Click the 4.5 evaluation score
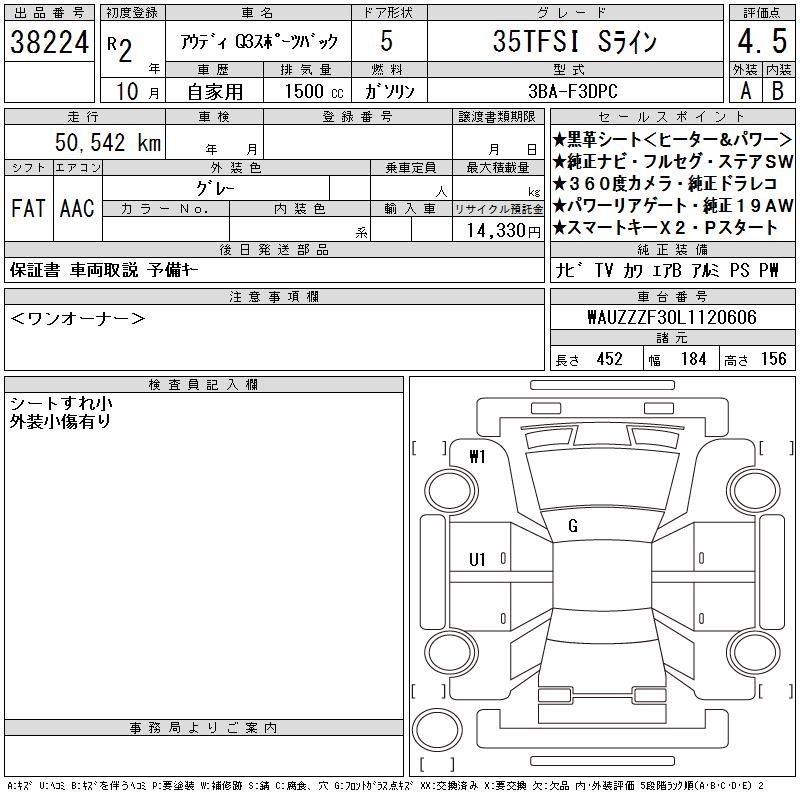The height and width of the screenshot is (800, 800). (x=759, y=43)
